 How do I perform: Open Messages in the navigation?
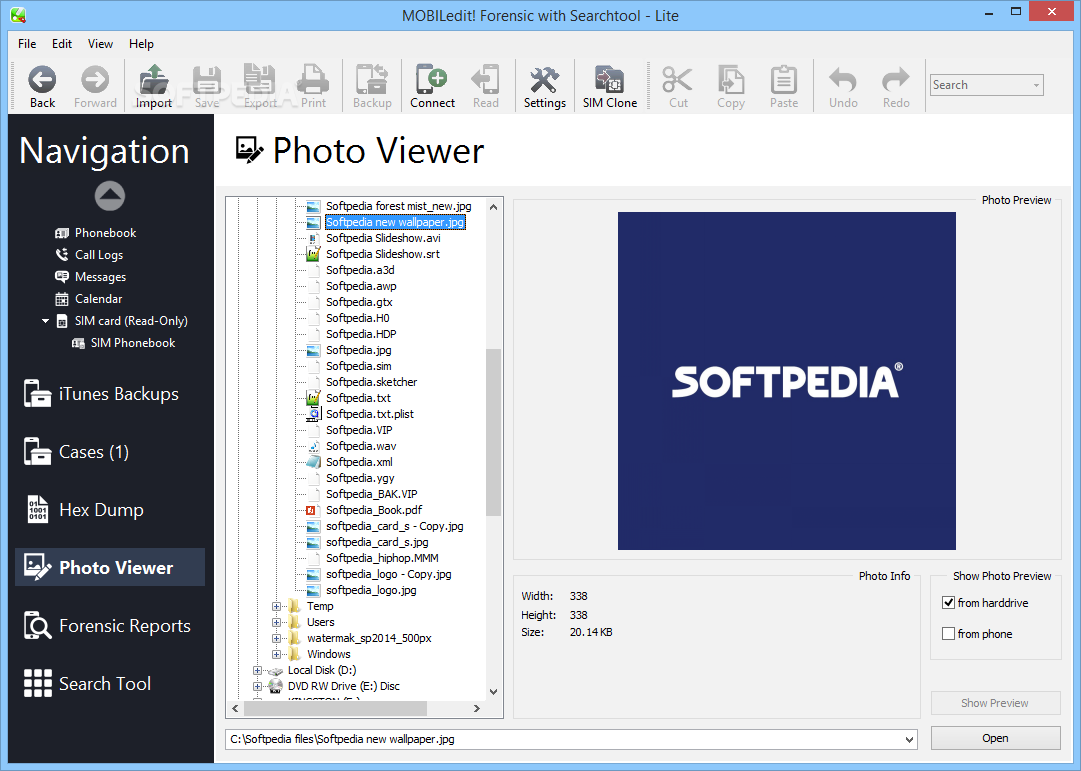point(101,277)
